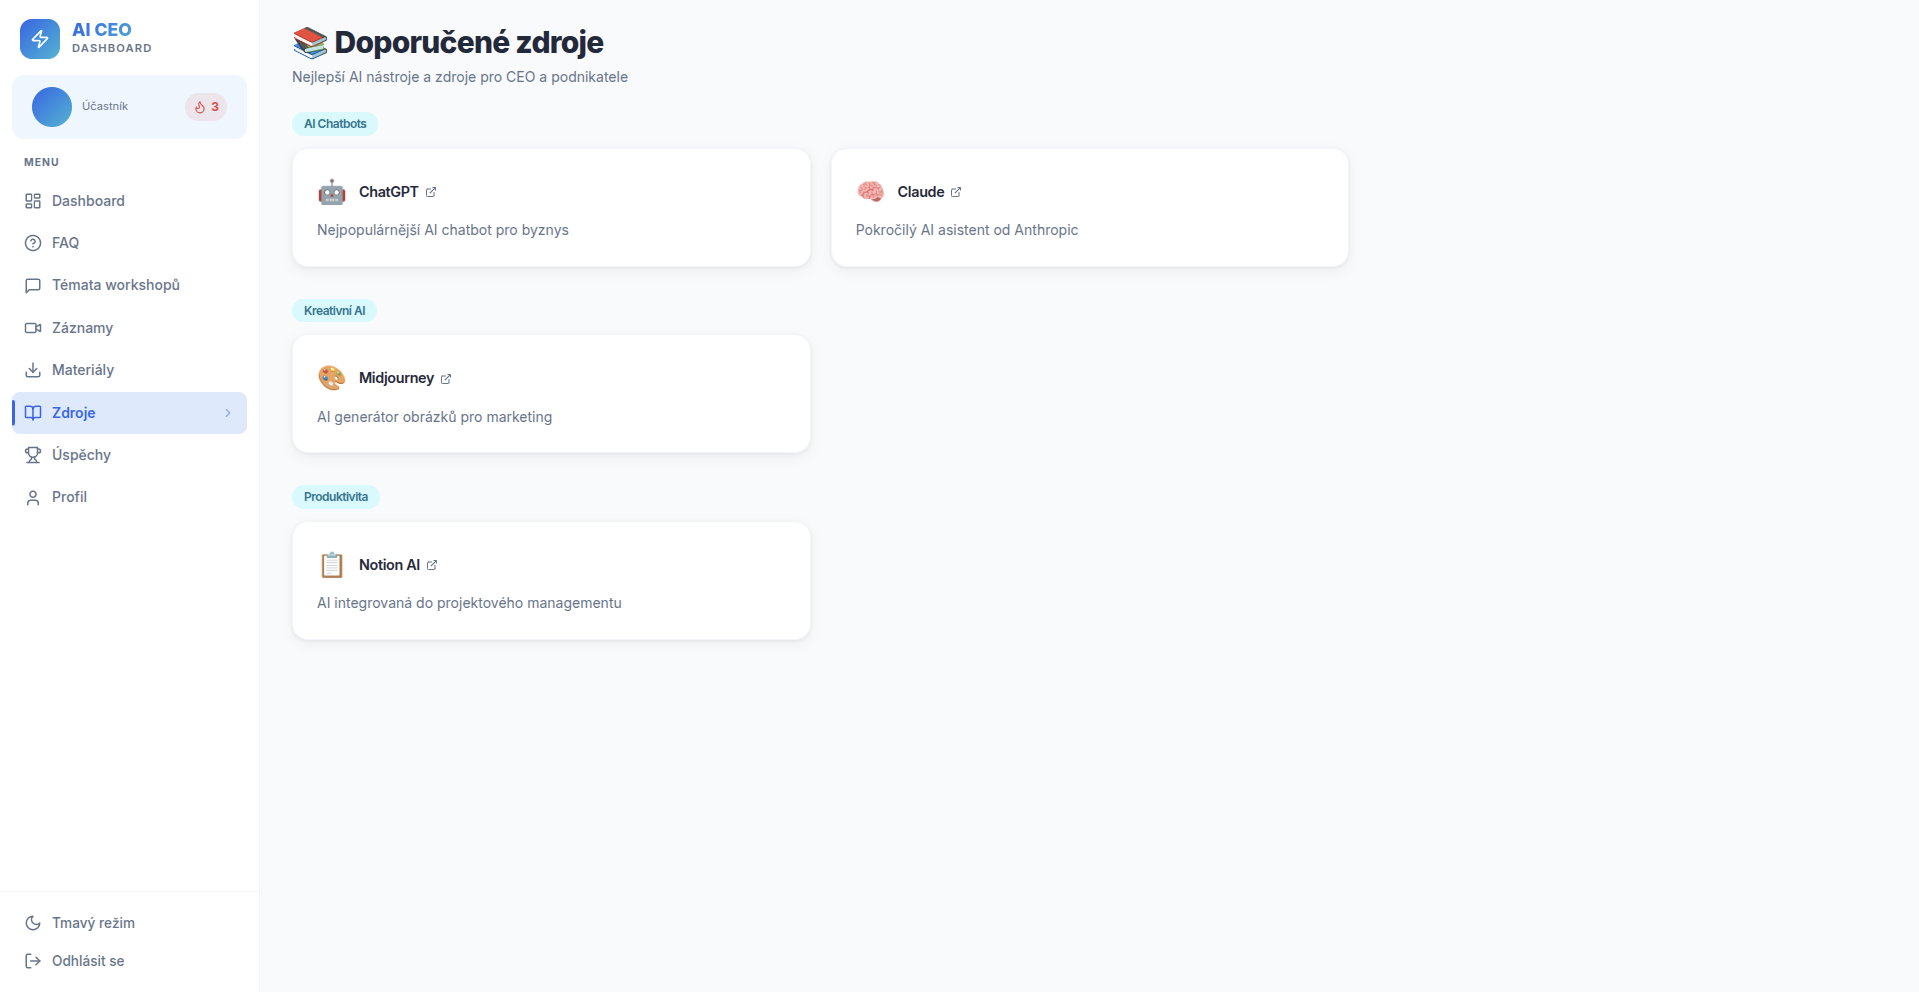
Task: Click the Midjourney palette icon
Action: click(331, 378)
